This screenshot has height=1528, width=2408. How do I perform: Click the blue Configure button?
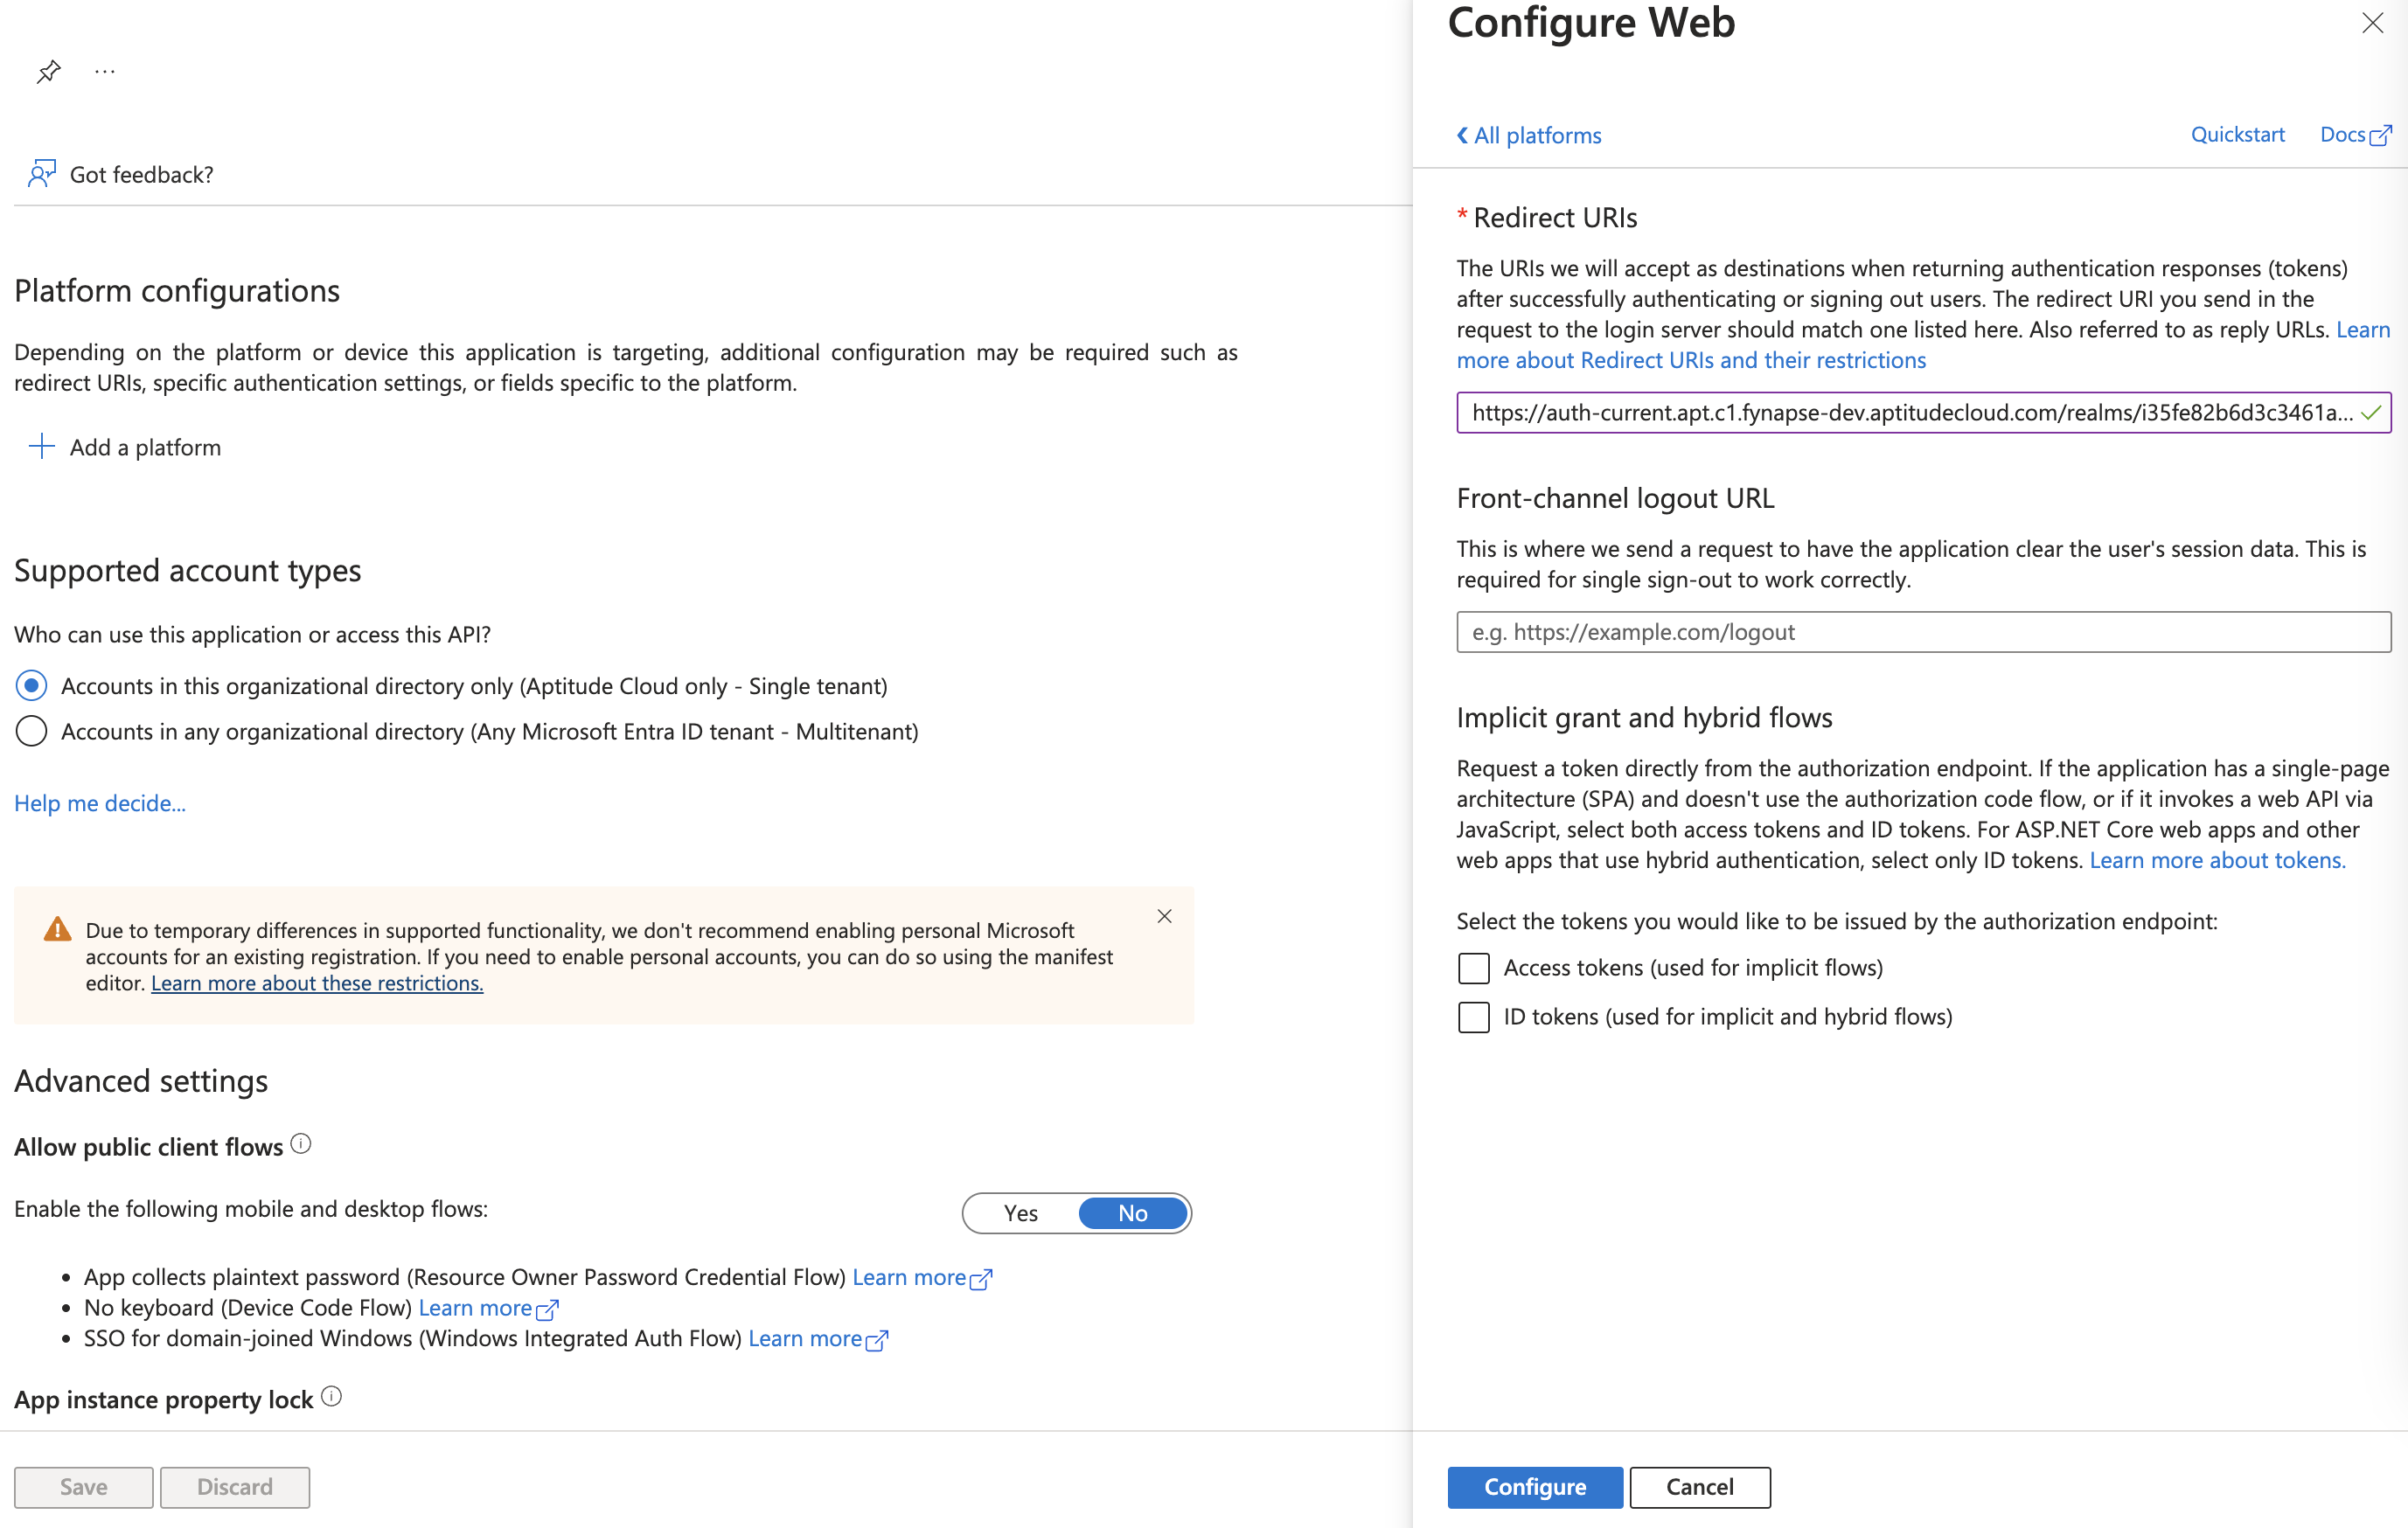[x=1534, y=1487]
